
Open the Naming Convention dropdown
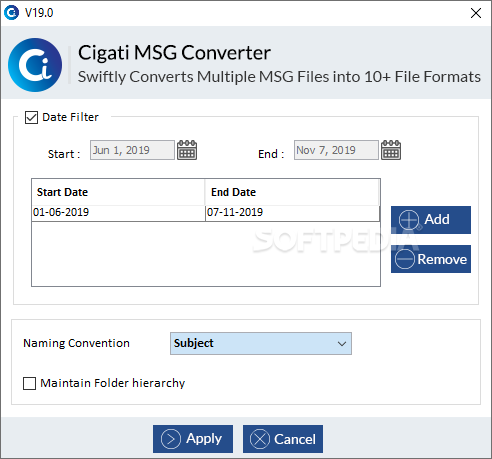(x=261, y=343)
